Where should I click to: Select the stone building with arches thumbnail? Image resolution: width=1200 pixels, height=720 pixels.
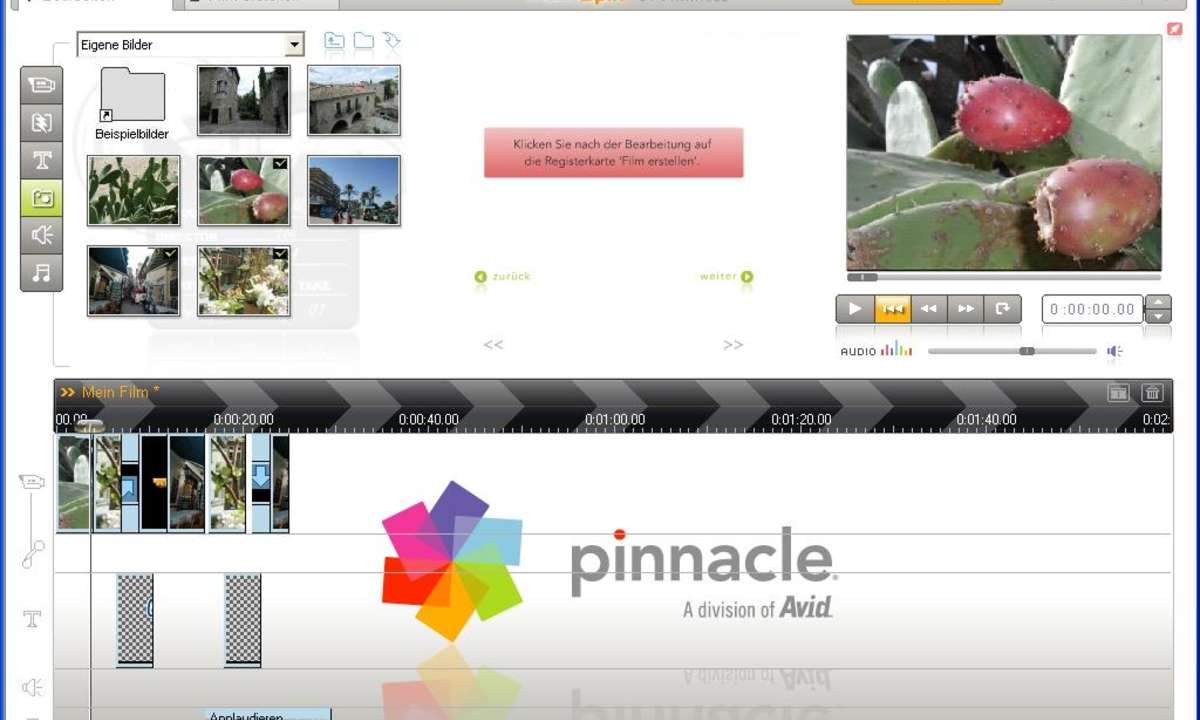(354, 100)
